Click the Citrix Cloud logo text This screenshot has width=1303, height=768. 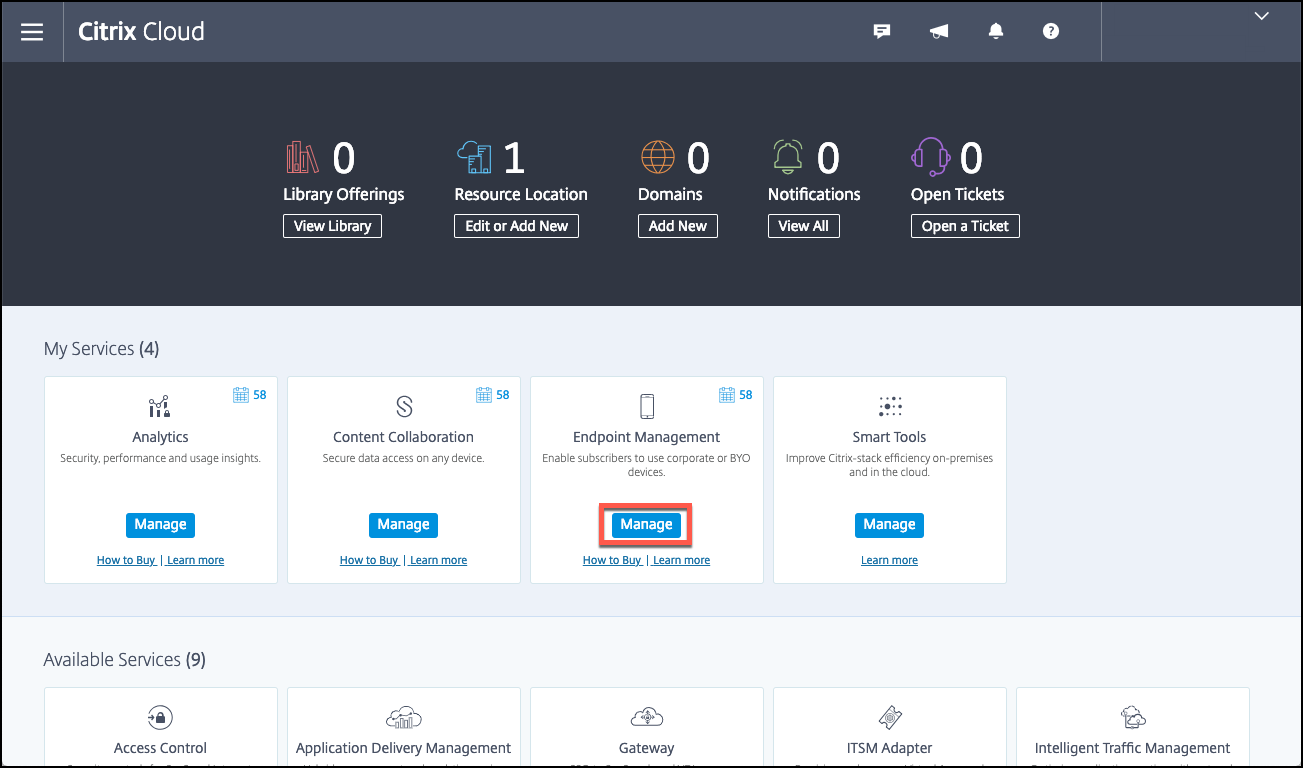(142, 31)
